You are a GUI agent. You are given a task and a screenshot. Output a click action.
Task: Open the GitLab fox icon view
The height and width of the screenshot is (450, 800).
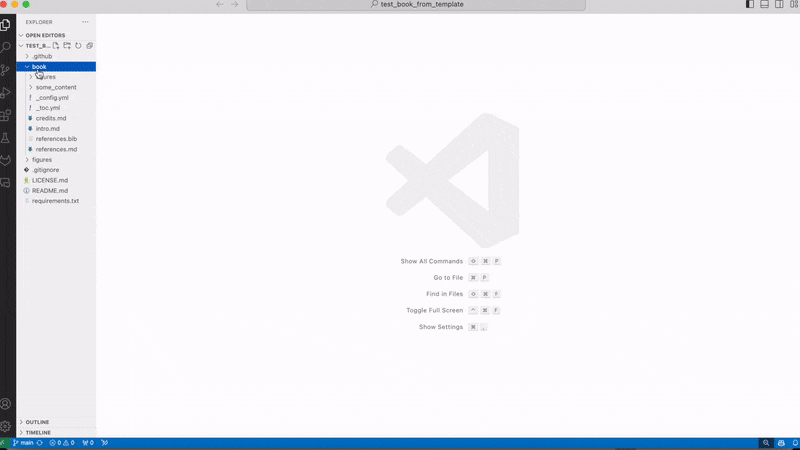[x=6, y=160]
